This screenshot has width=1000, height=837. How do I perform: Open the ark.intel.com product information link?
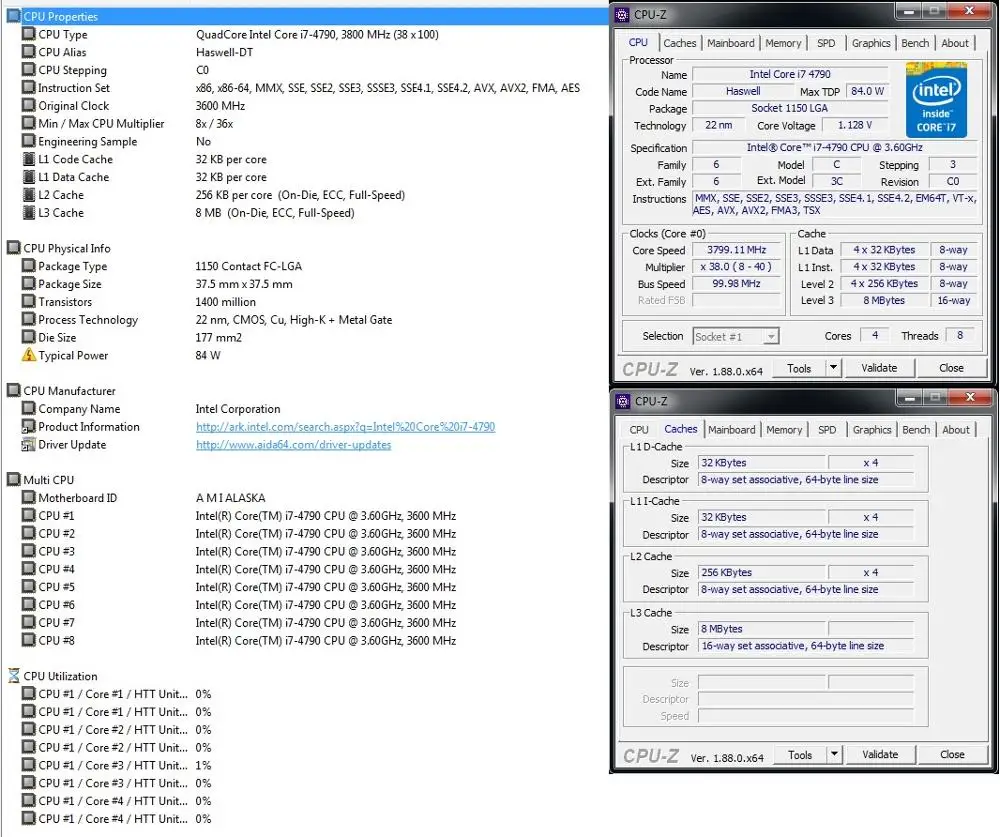[346, 427]
